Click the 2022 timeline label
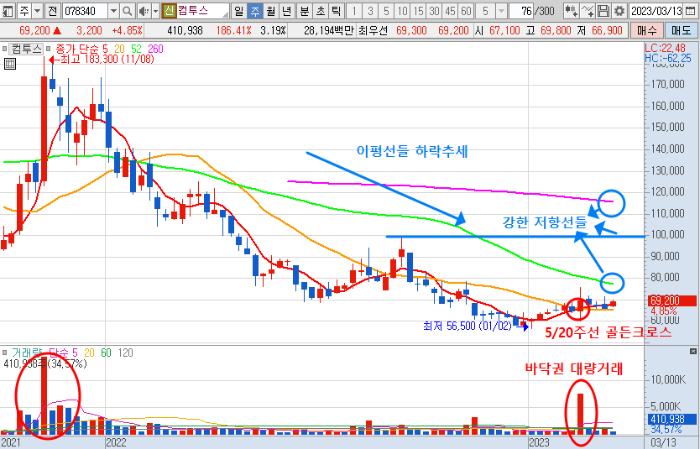This screenshot has height=449, width=700. click(x=116, y=443)
